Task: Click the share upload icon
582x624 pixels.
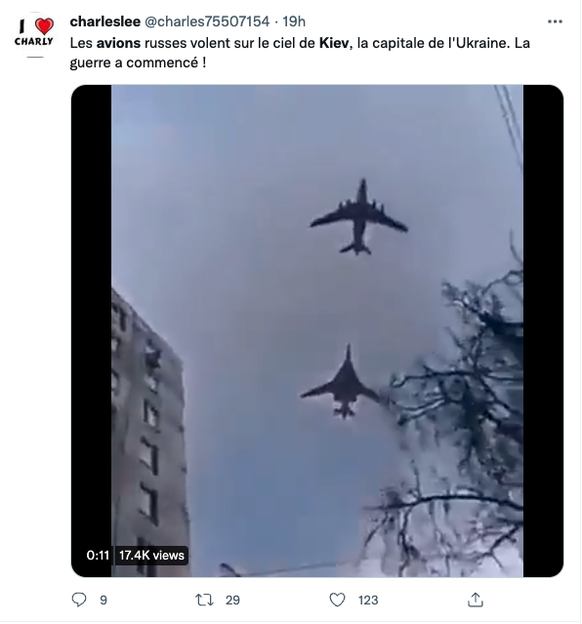Action: pyautogui.click(x=475, y=600)
